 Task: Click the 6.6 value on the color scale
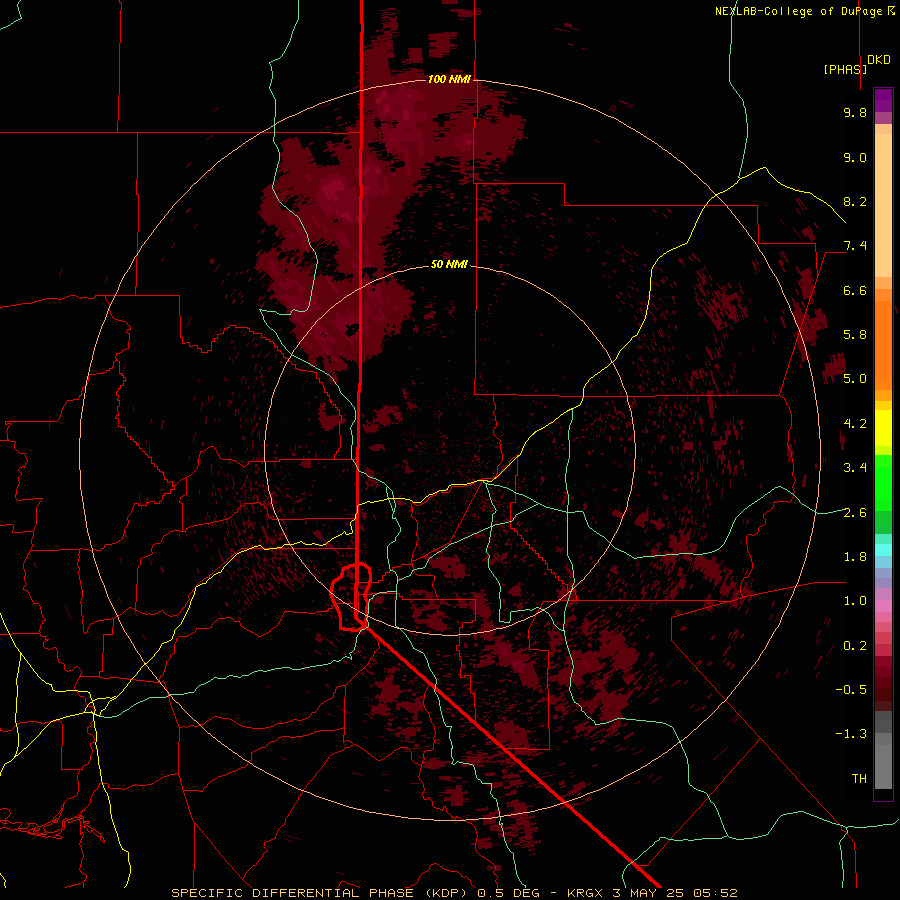tap(855, 290)
